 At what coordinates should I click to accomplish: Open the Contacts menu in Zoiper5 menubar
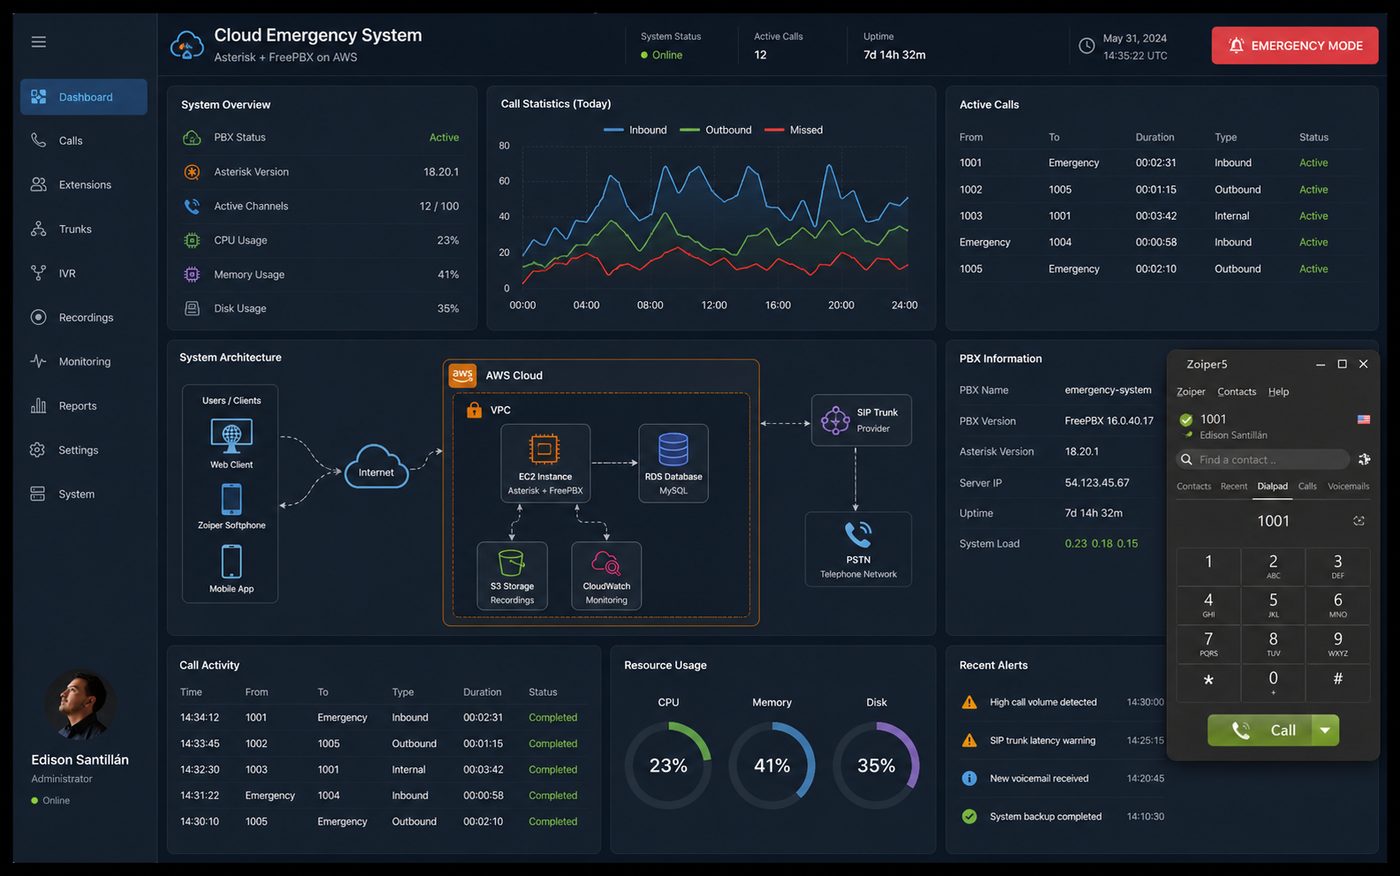[1237, 392]
